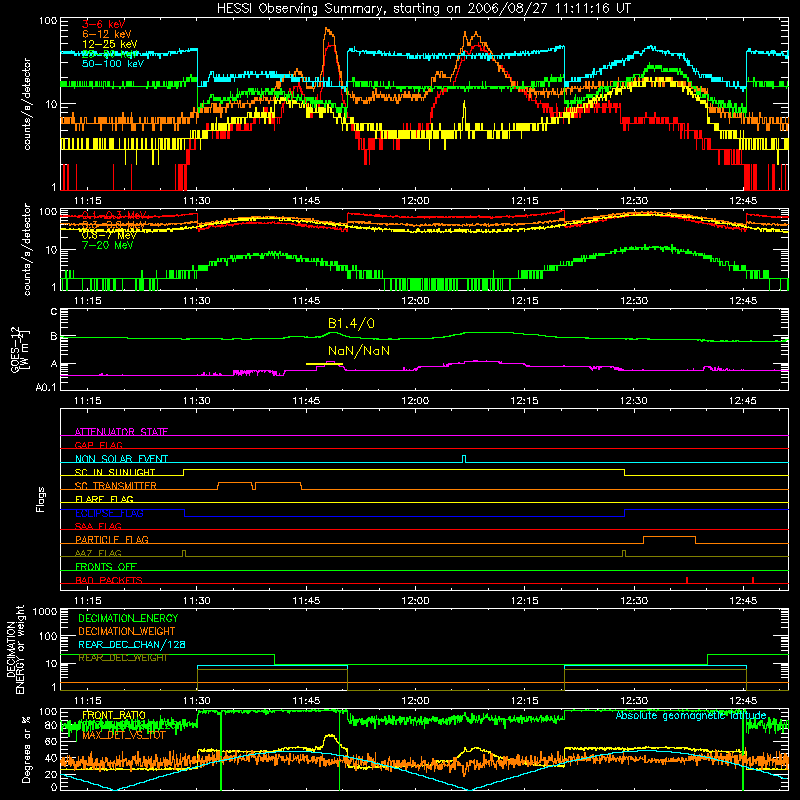The width and height of the screenshot is (800, 800).
Task: Click the 0.8-7 MeV legend label
Action: coord(109,235)
